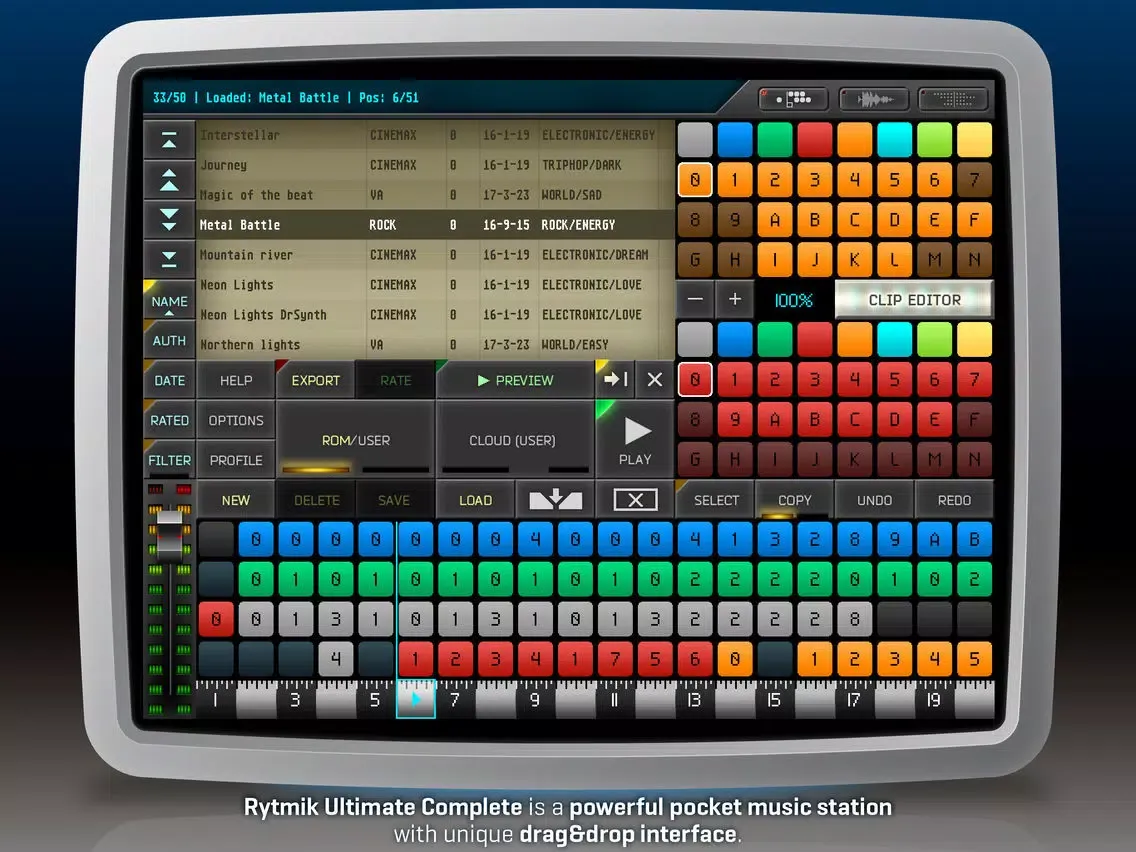Select Magic of the beat song
The image size is (1136, 852).
point(435,195)
